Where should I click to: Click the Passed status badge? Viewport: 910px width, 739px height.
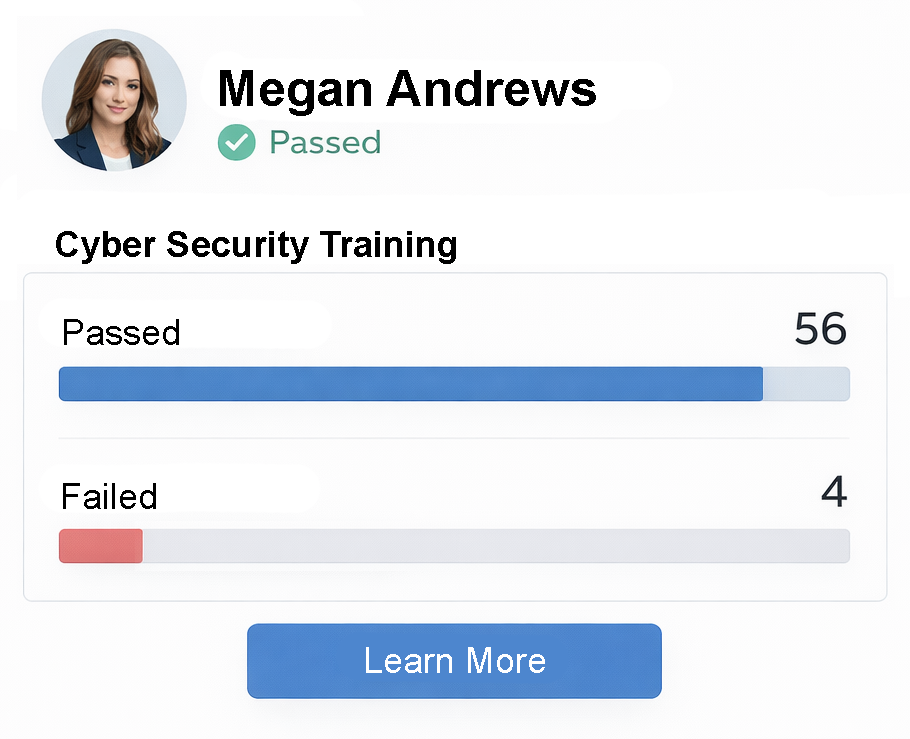coord(300,142)
